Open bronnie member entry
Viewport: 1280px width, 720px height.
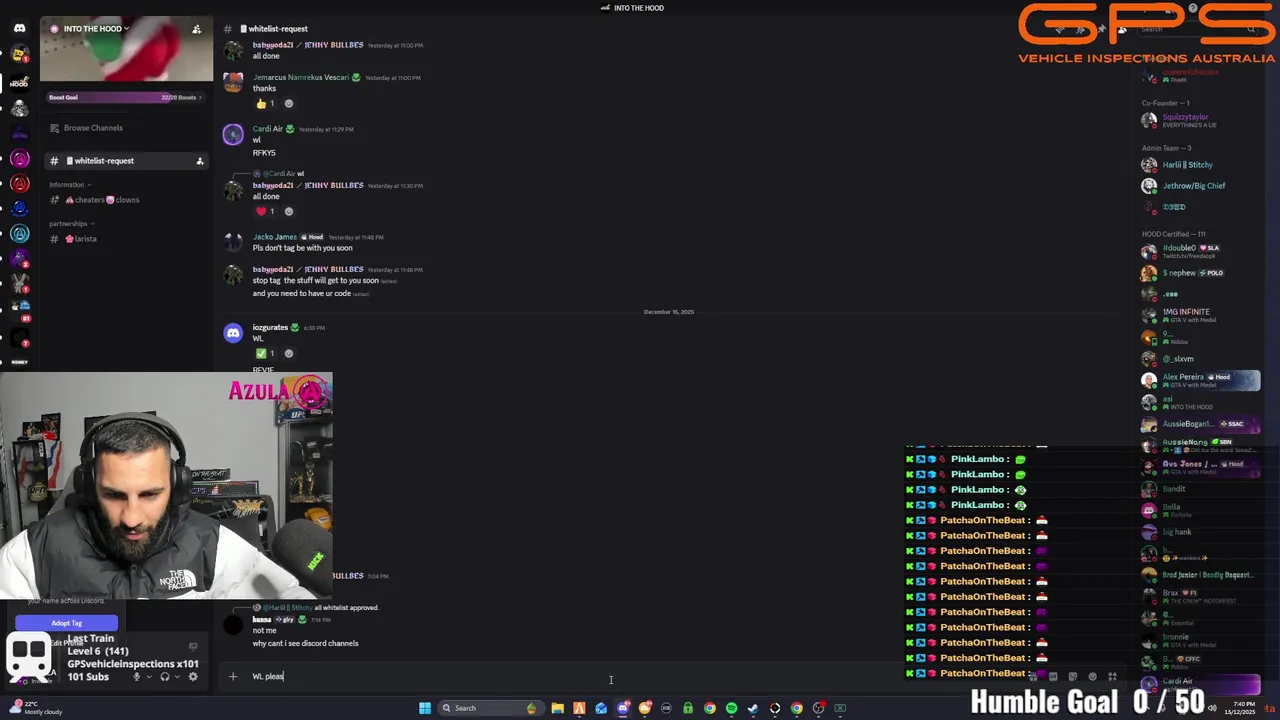pos(1199,640)
